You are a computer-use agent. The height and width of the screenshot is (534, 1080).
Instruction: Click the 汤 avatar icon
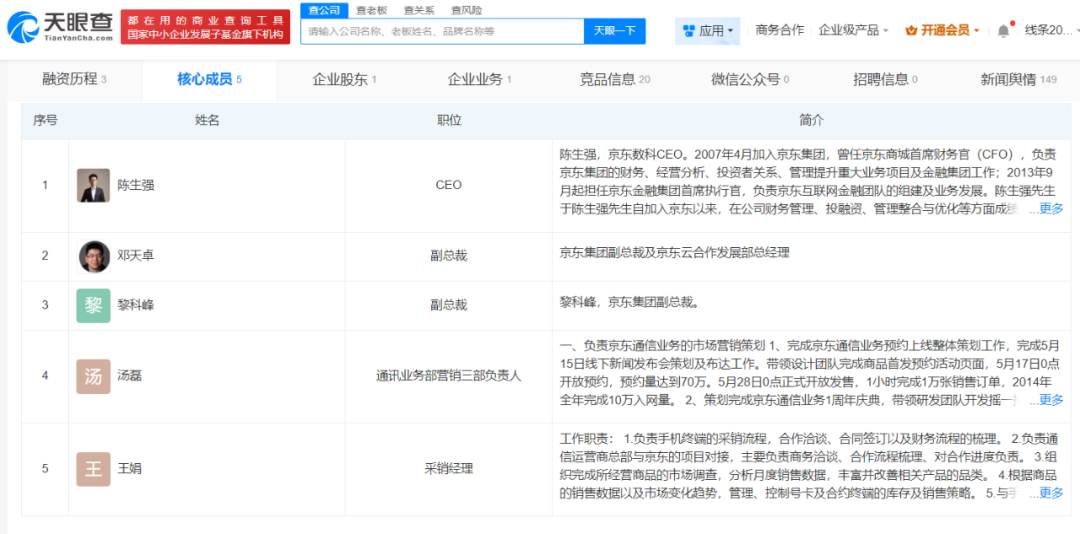(x=93, y=376)
